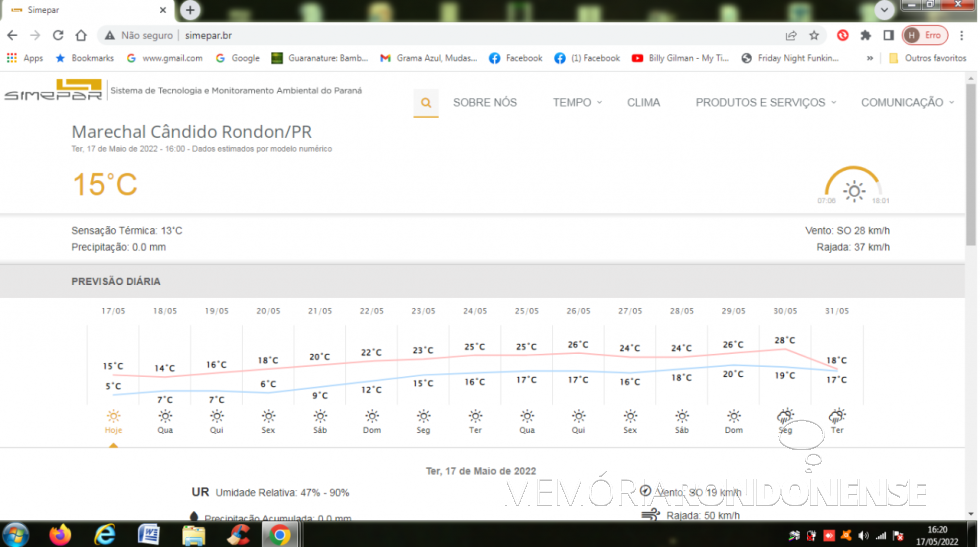Show hidden bookmarks with the chevron
Image resolution: width=980 pixels, height=547 pixels.
pyautogui.click(x=870, y=58)
